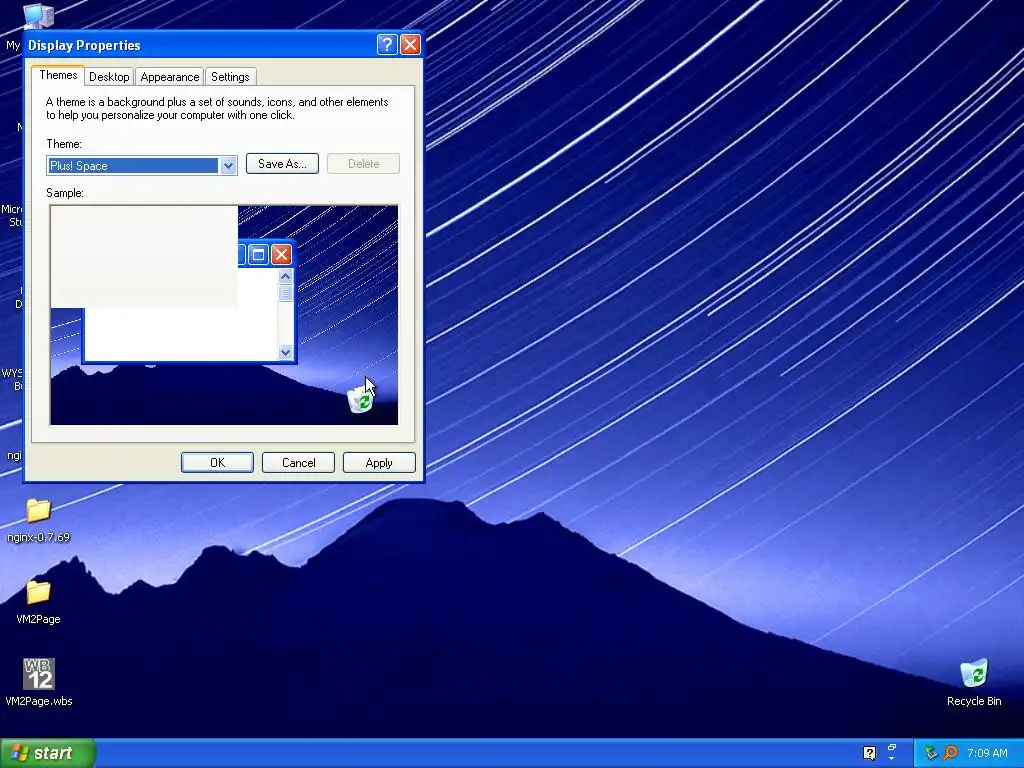Switch to the Appearance tab
Screen dimensions: 1024x768
click(x=170, y=77)
